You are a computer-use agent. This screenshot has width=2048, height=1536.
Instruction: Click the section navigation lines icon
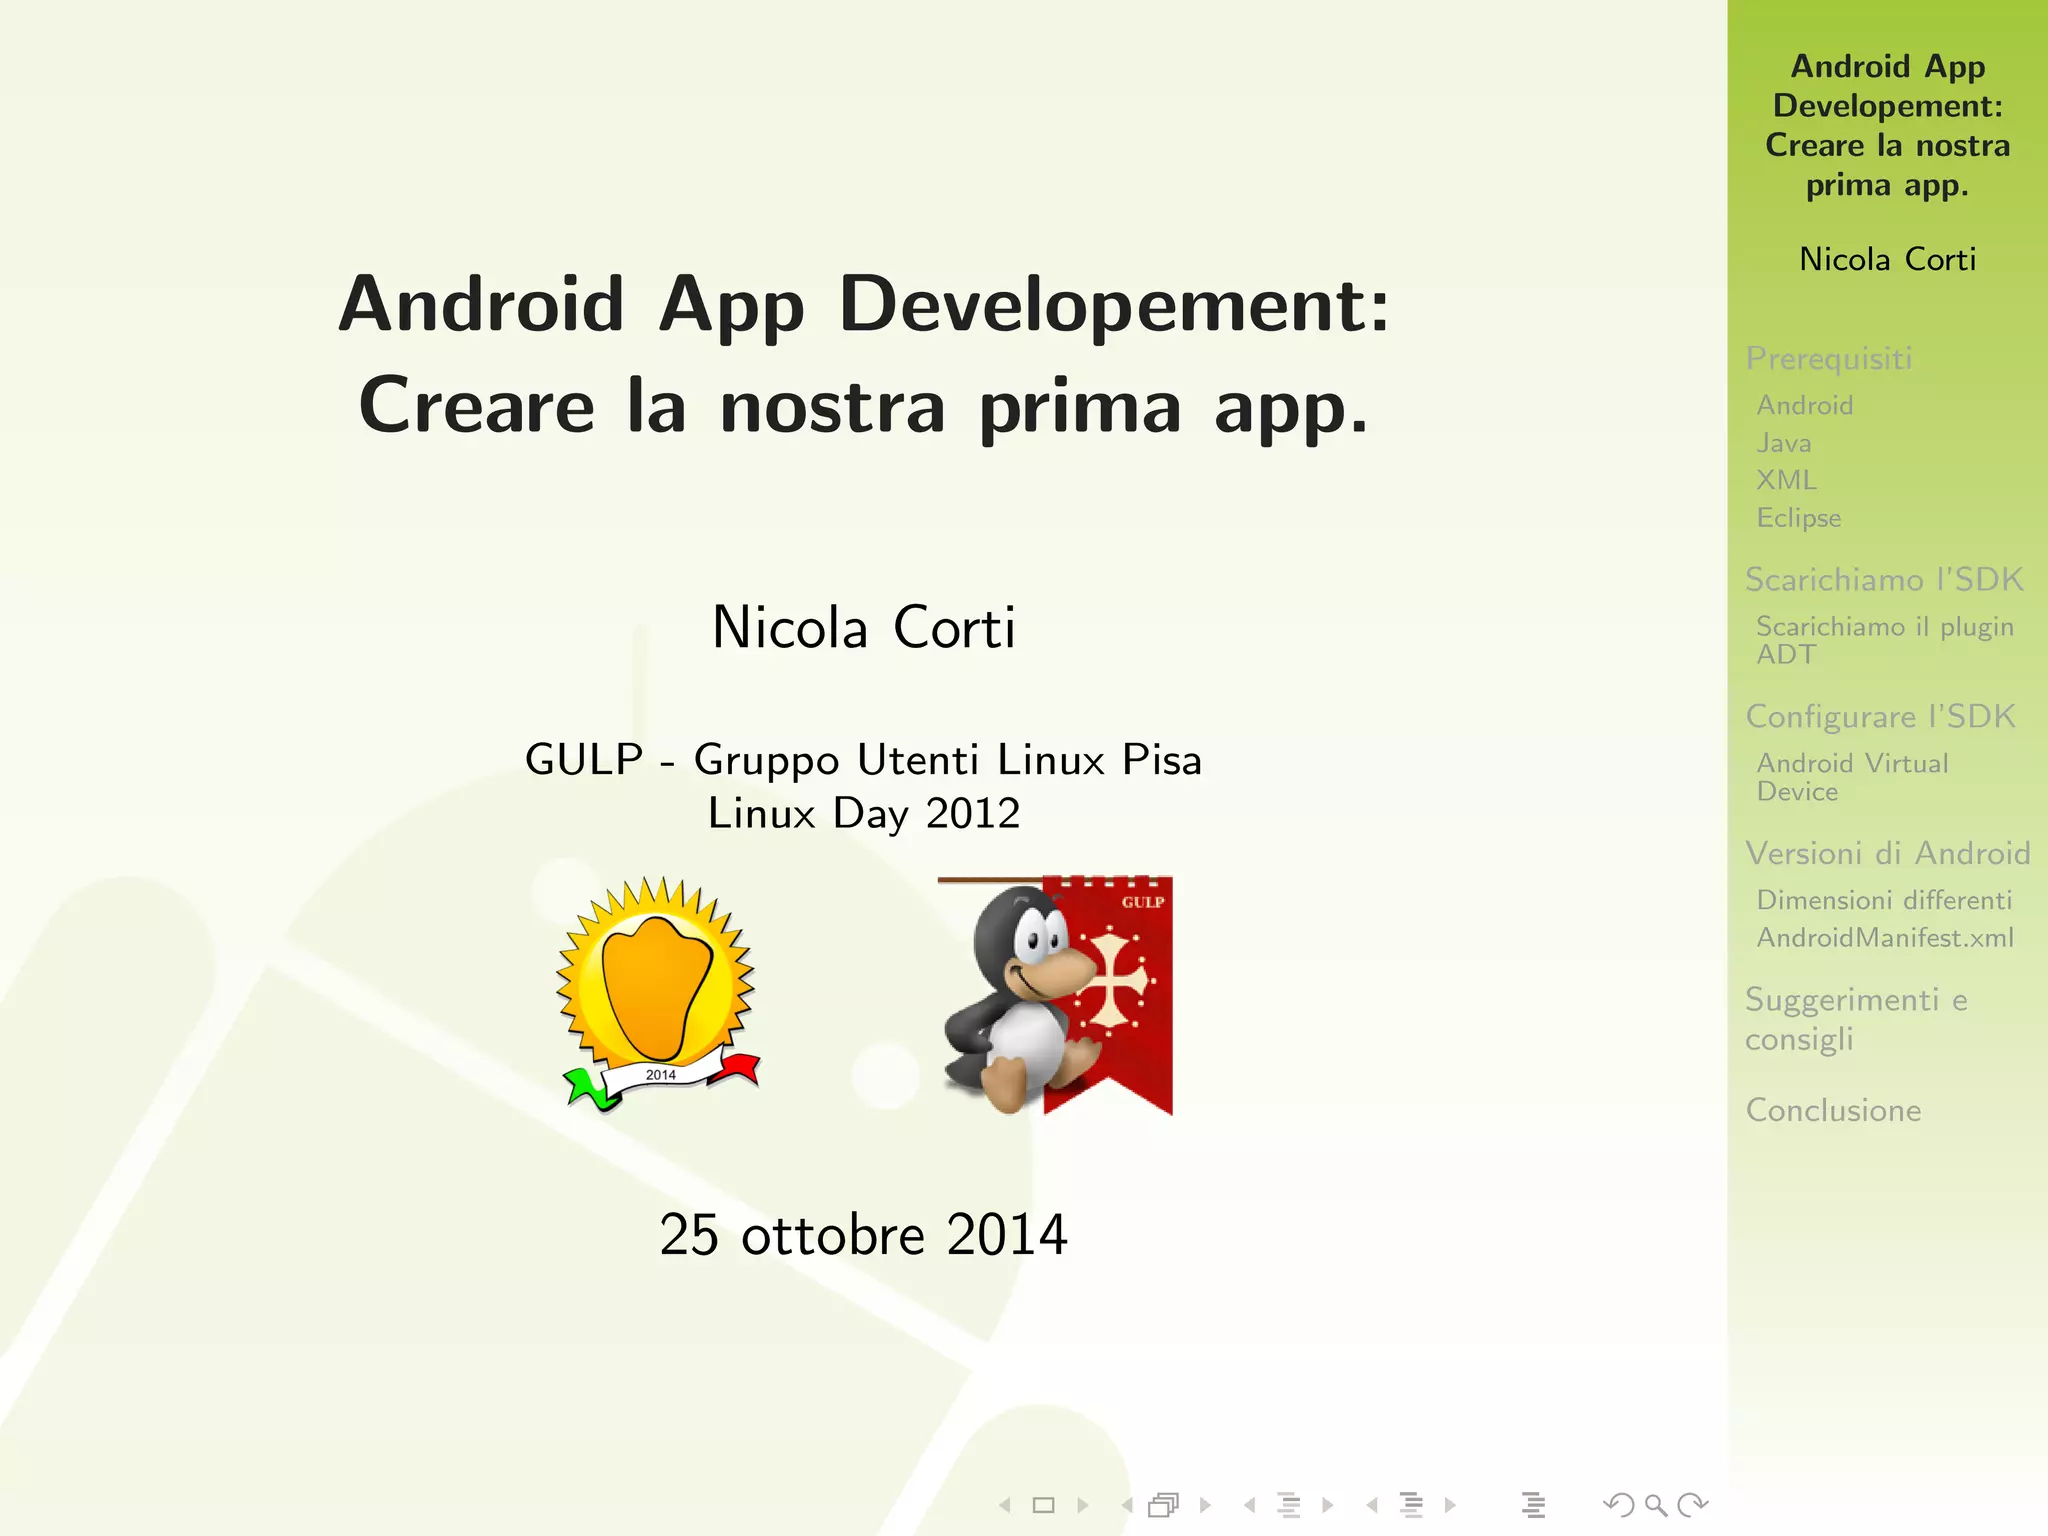[1411, 1505]
